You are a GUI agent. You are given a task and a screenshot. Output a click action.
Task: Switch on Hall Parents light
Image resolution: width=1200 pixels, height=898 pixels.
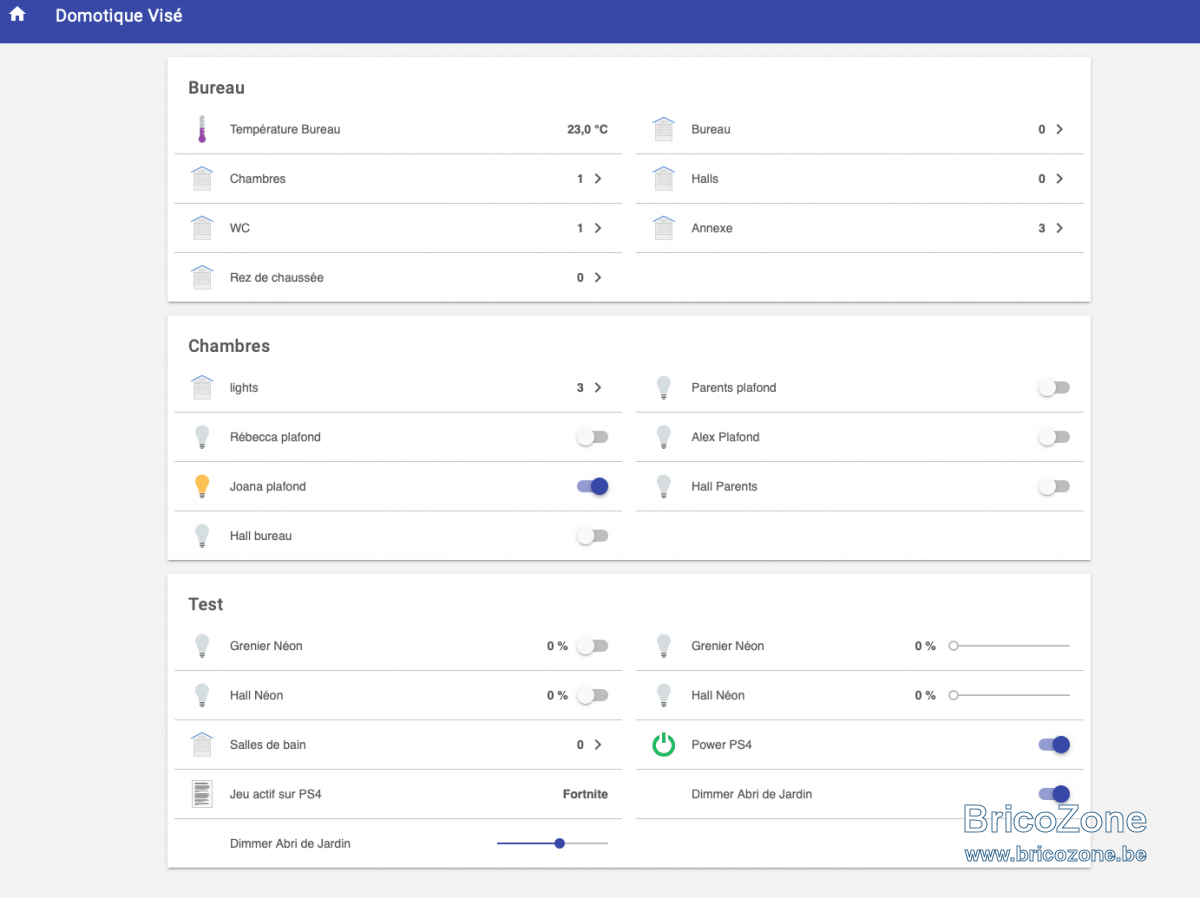tap(1054, 486)
